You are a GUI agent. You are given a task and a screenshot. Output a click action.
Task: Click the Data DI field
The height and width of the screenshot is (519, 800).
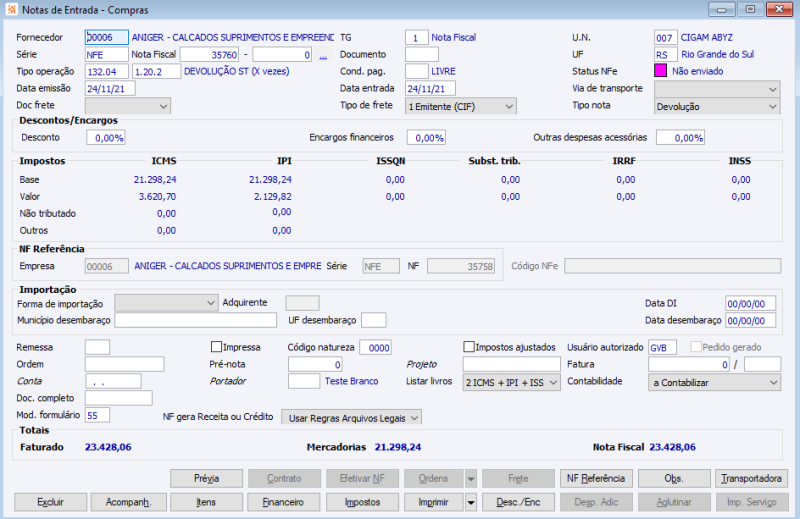point(751,304)
